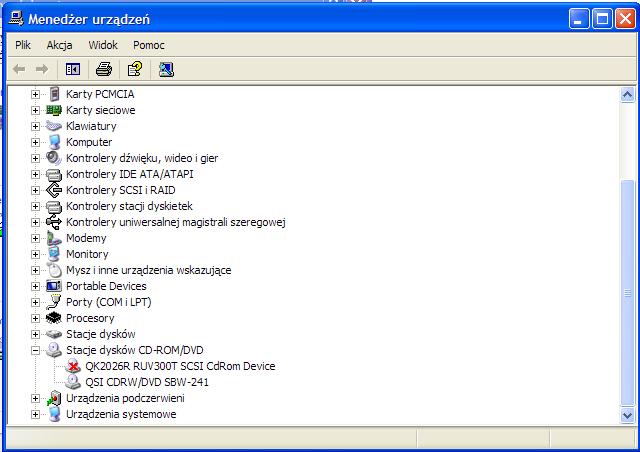Expand the Kontrolery SCSI i RAID node
The height and width of the screenshot is (452, 640).
click(36, 190)
